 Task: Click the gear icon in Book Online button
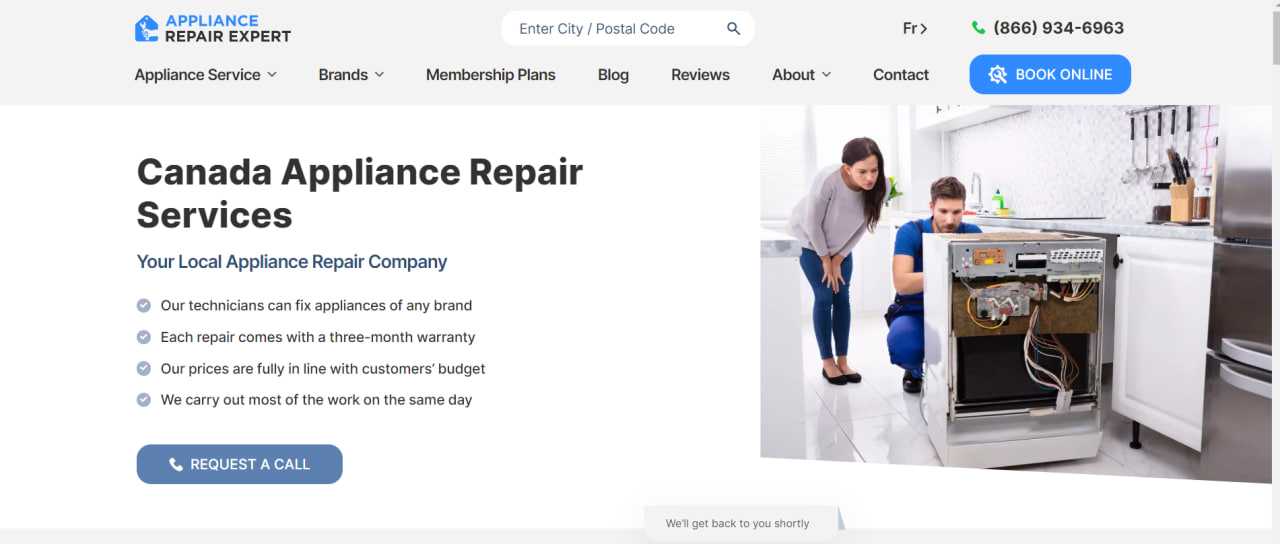(x=997, y=75)
